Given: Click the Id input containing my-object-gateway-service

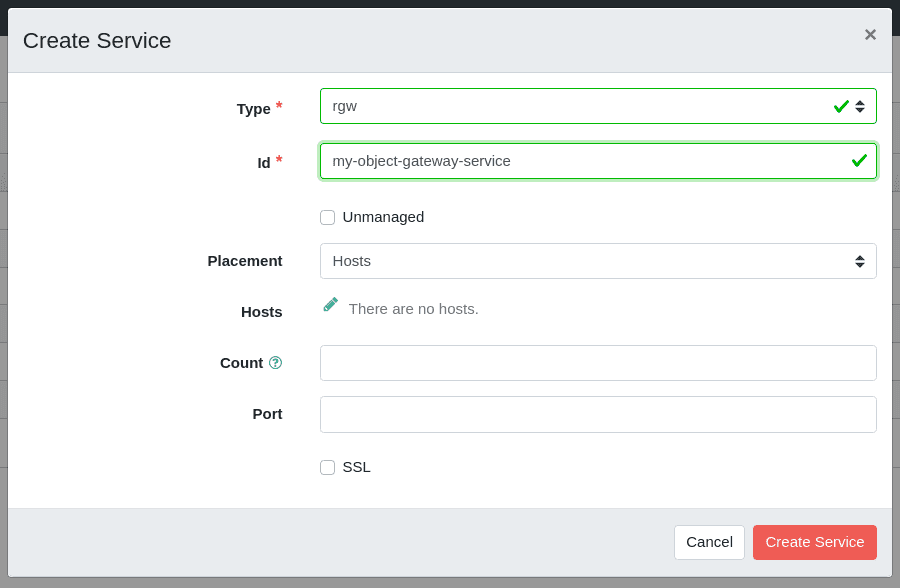Looking at the screenshot, I should click(598, 160).
